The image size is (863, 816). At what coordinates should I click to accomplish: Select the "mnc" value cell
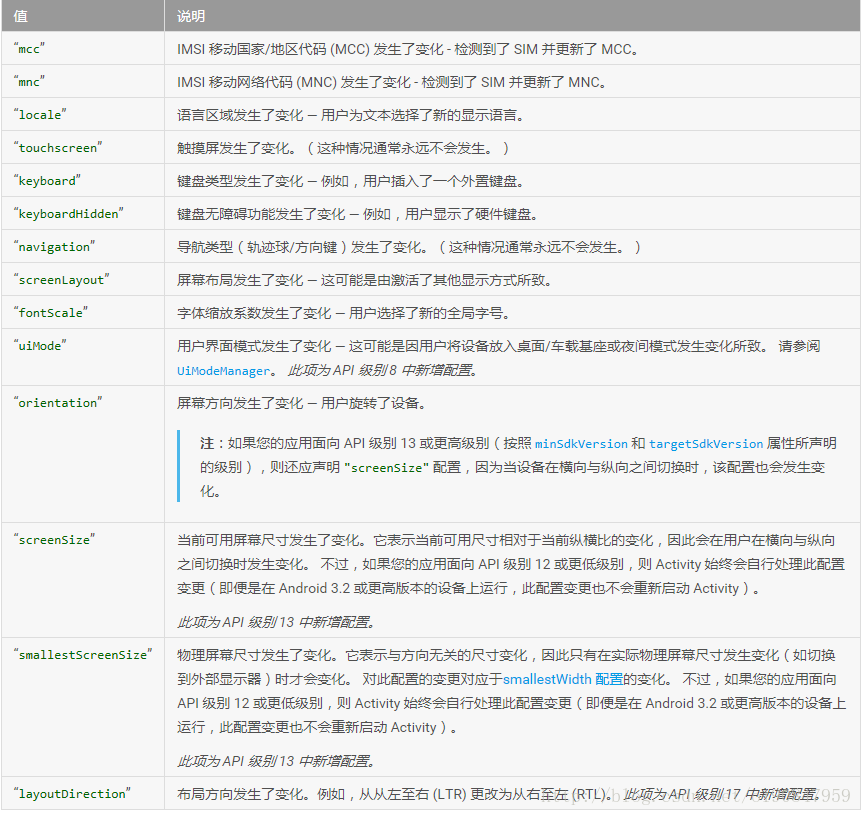30,82
